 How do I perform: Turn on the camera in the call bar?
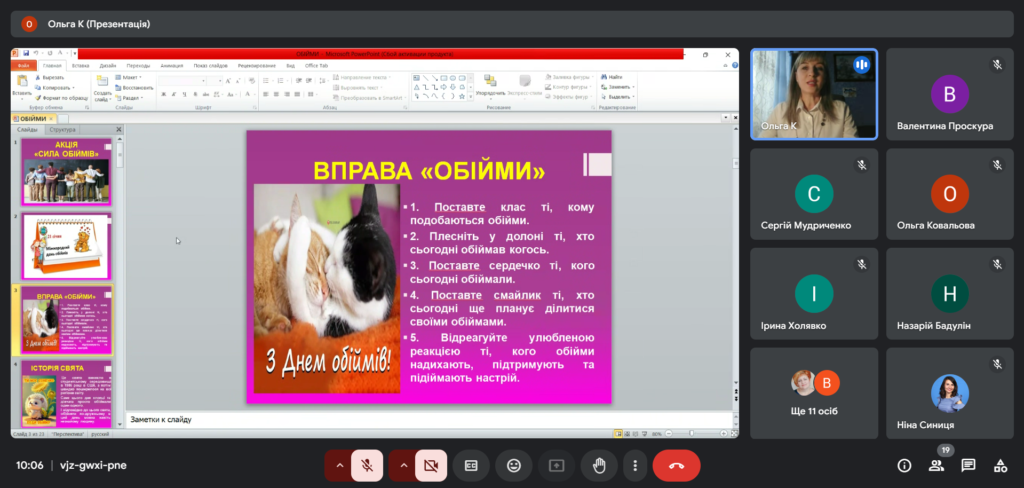pos(432,465)
